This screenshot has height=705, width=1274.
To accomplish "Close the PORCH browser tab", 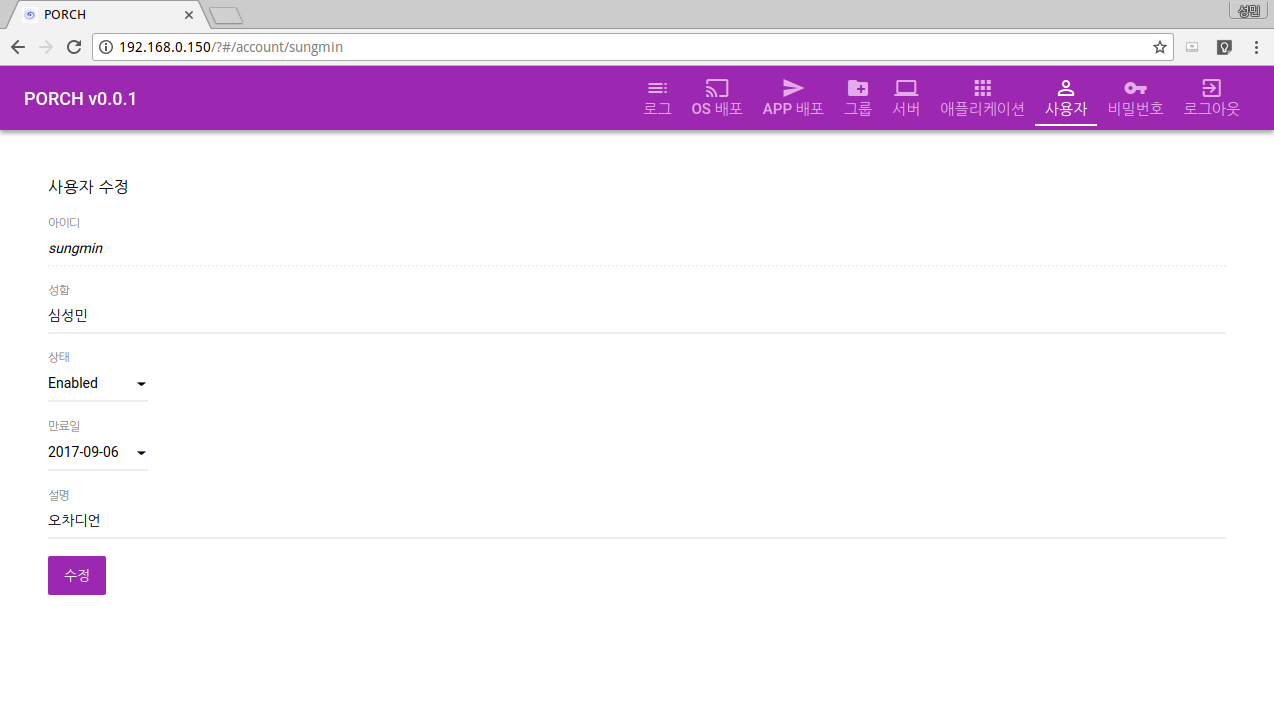I will (189, 15).
